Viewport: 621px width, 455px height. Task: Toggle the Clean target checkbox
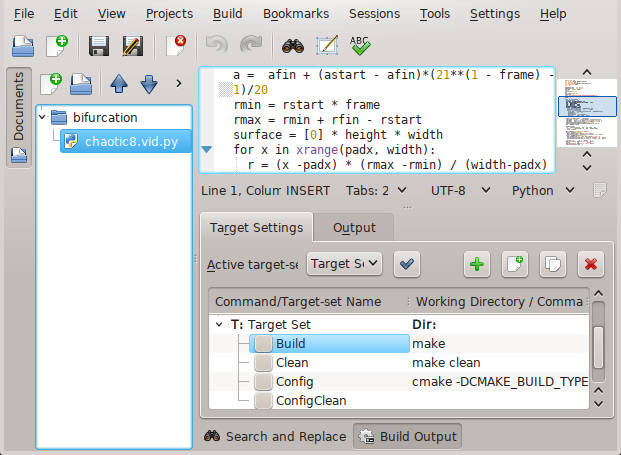262,362
